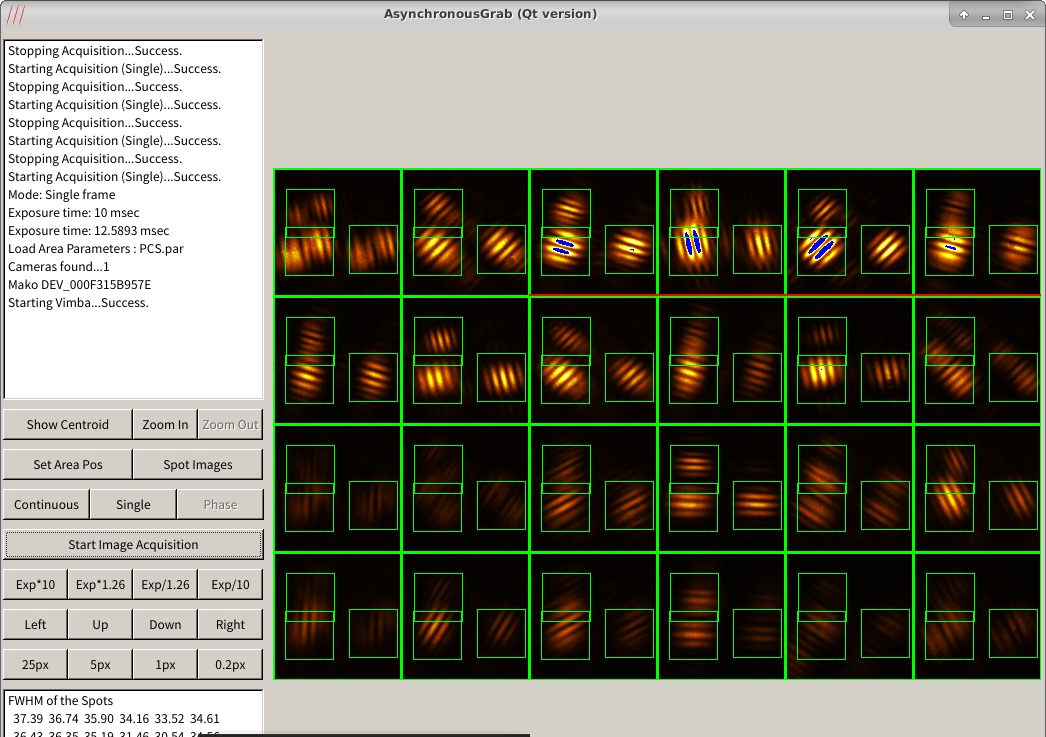Click the Show Centroid button
This screenshot has width=1046, height=737.
pyautogui.click(x=67, y=425)
